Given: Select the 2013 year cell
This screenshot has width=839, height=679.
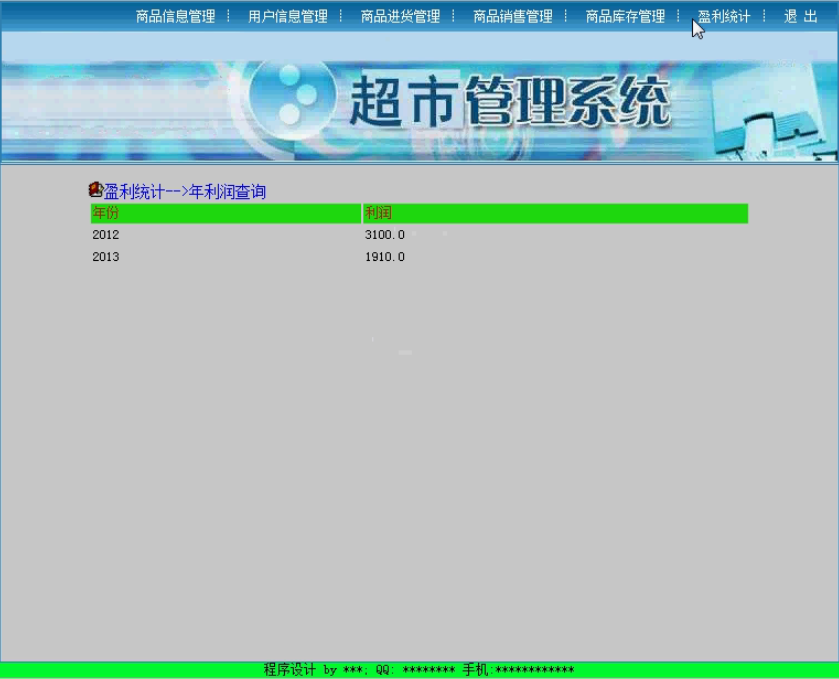Looking at the screenshot, I should coord(105,257).
